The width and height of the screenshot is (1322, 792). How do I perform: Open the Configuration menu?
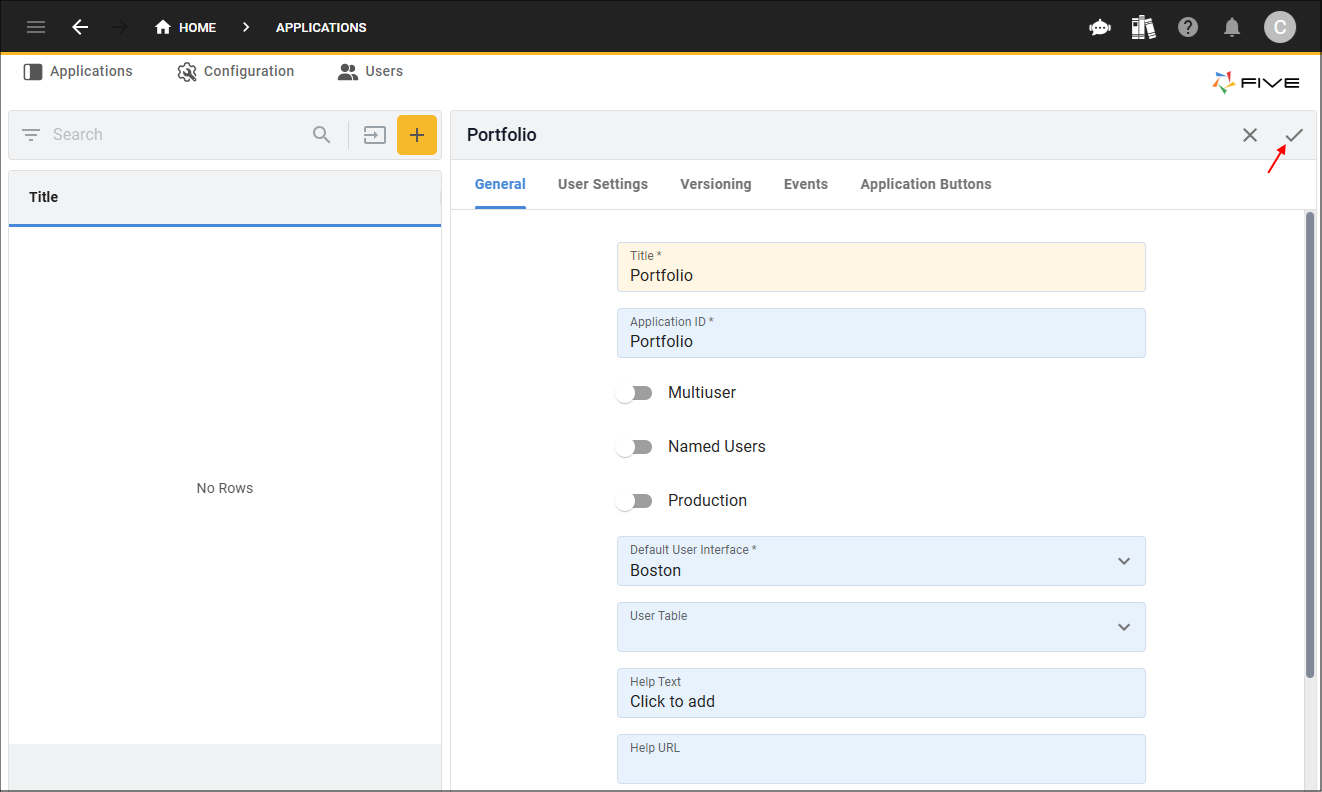[x=235, y=72]
